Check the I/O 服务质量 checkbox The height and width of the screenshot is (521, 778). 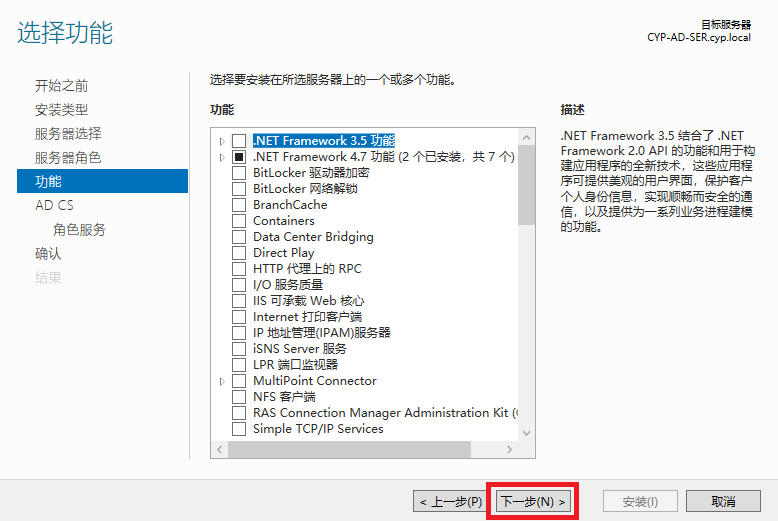[x=239, y=285]
